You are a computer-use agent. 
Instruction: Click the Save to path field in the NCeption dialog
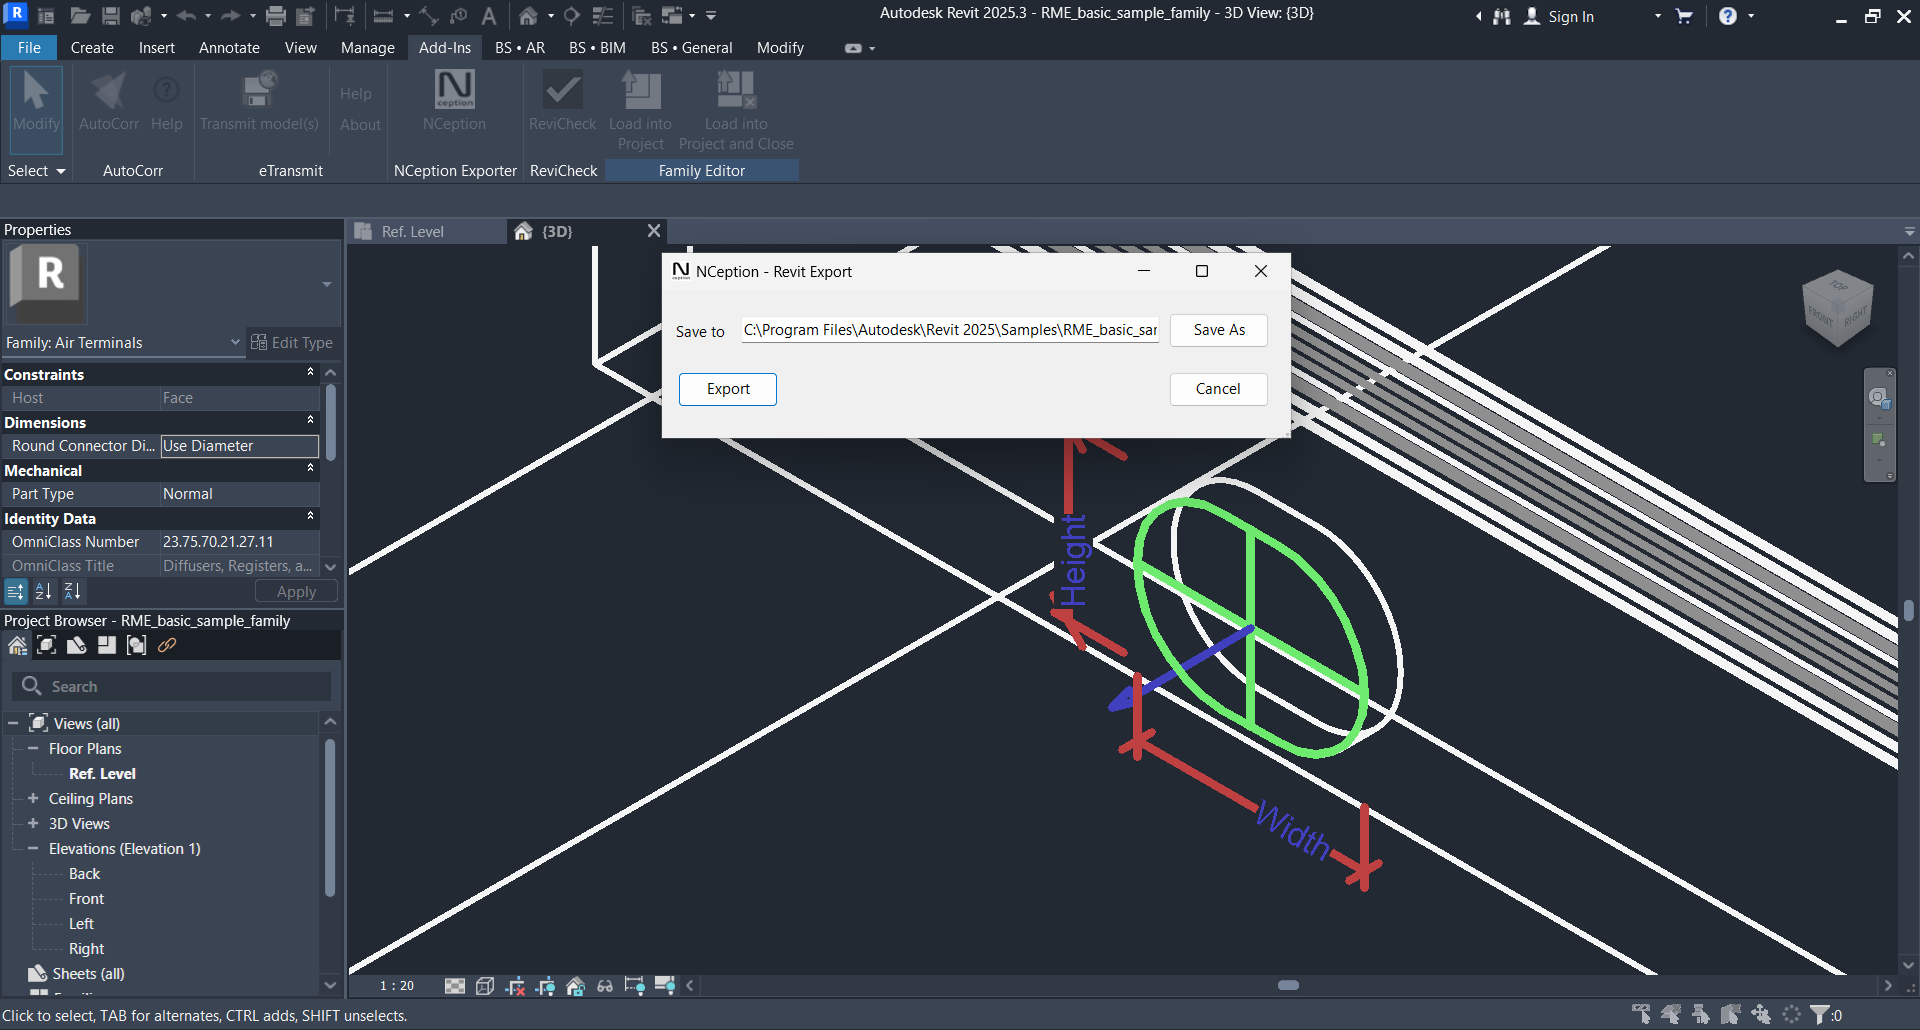[x=950, y=330]
